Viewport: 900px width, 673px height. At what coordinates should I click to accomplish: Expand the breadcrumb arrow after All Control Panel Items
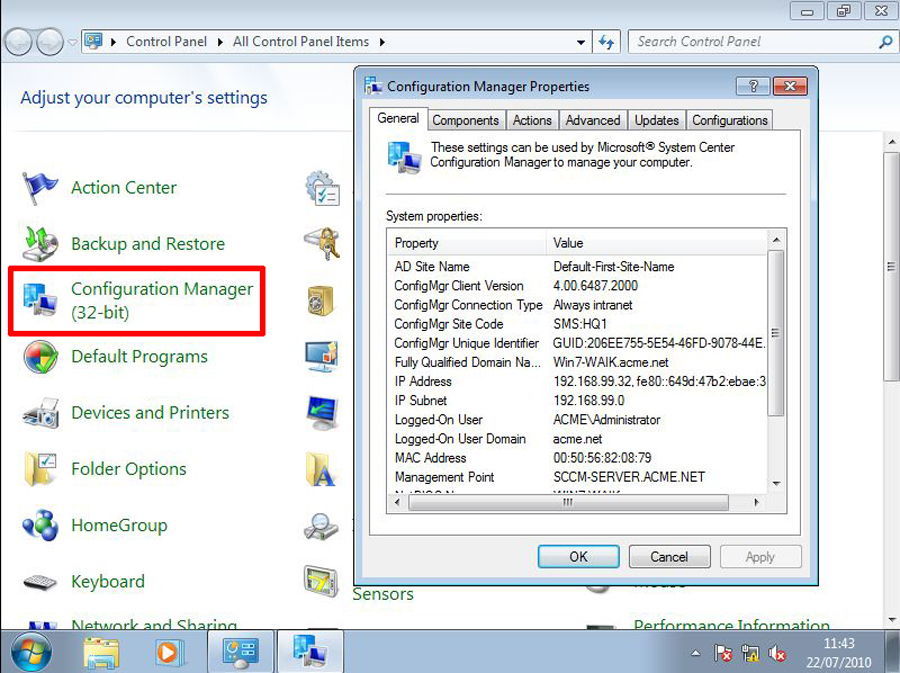click(x=382, y=42)
